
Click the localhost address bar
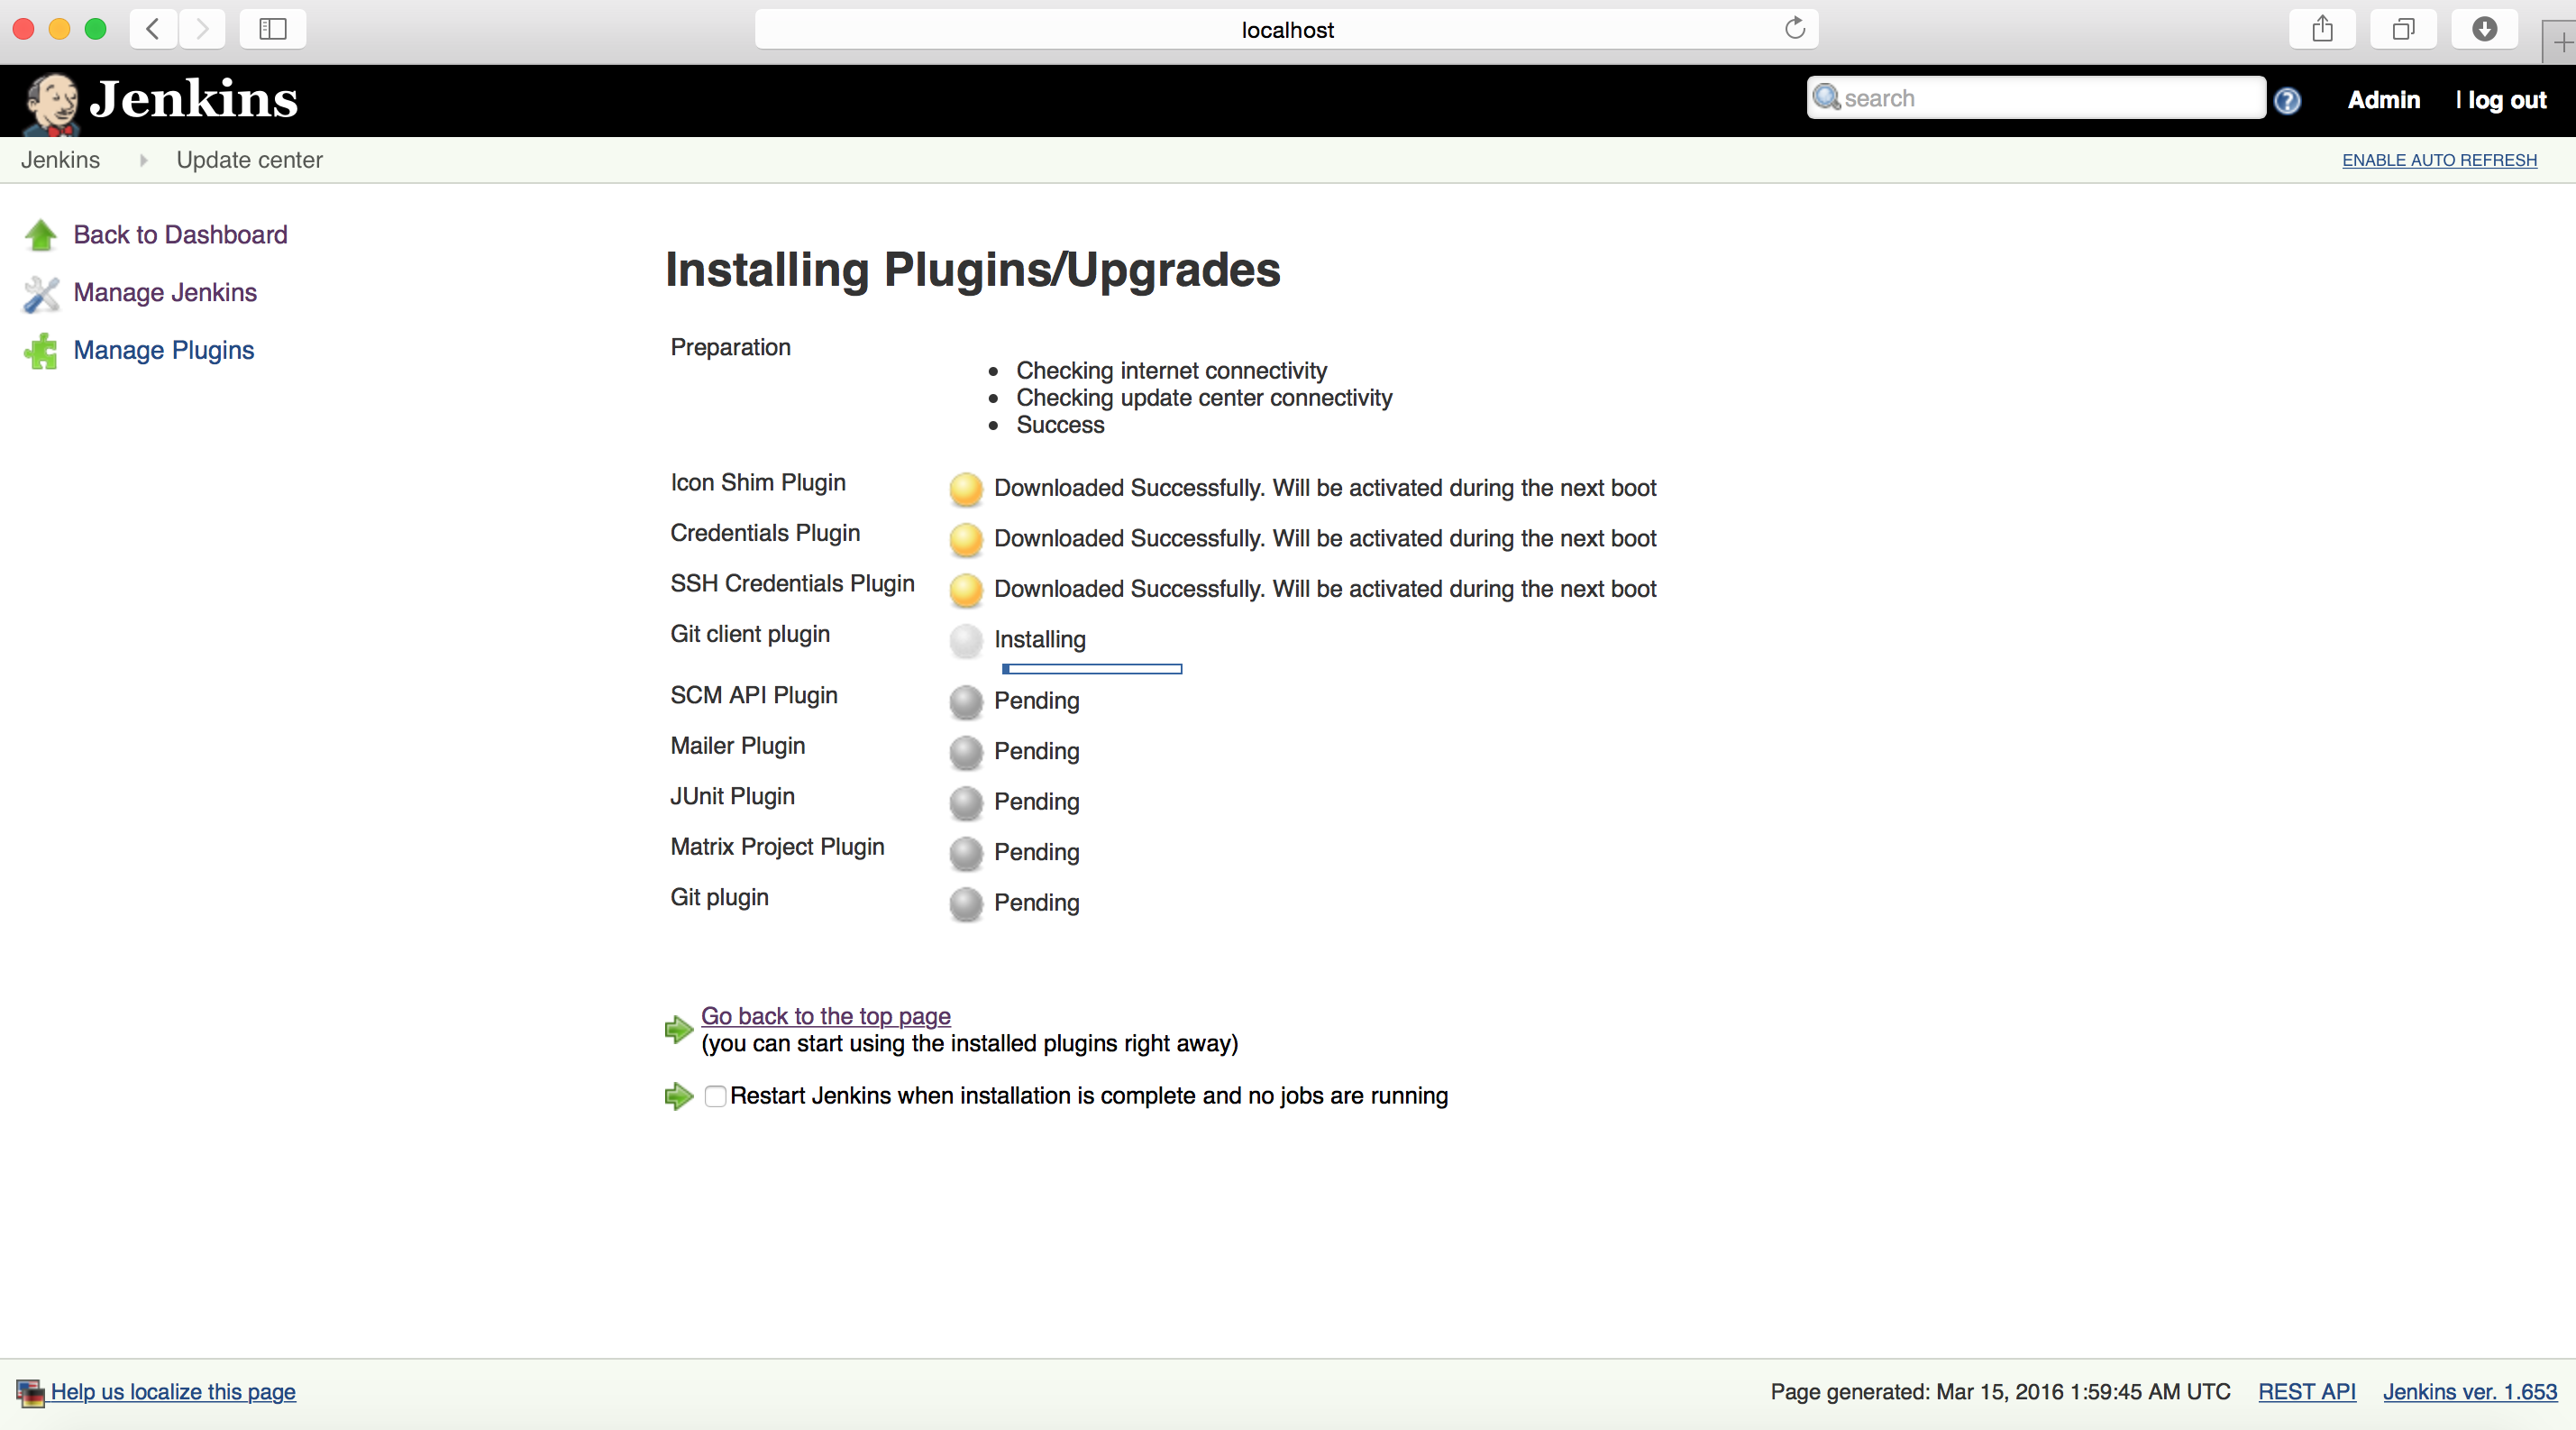[x=1286, y=29]
